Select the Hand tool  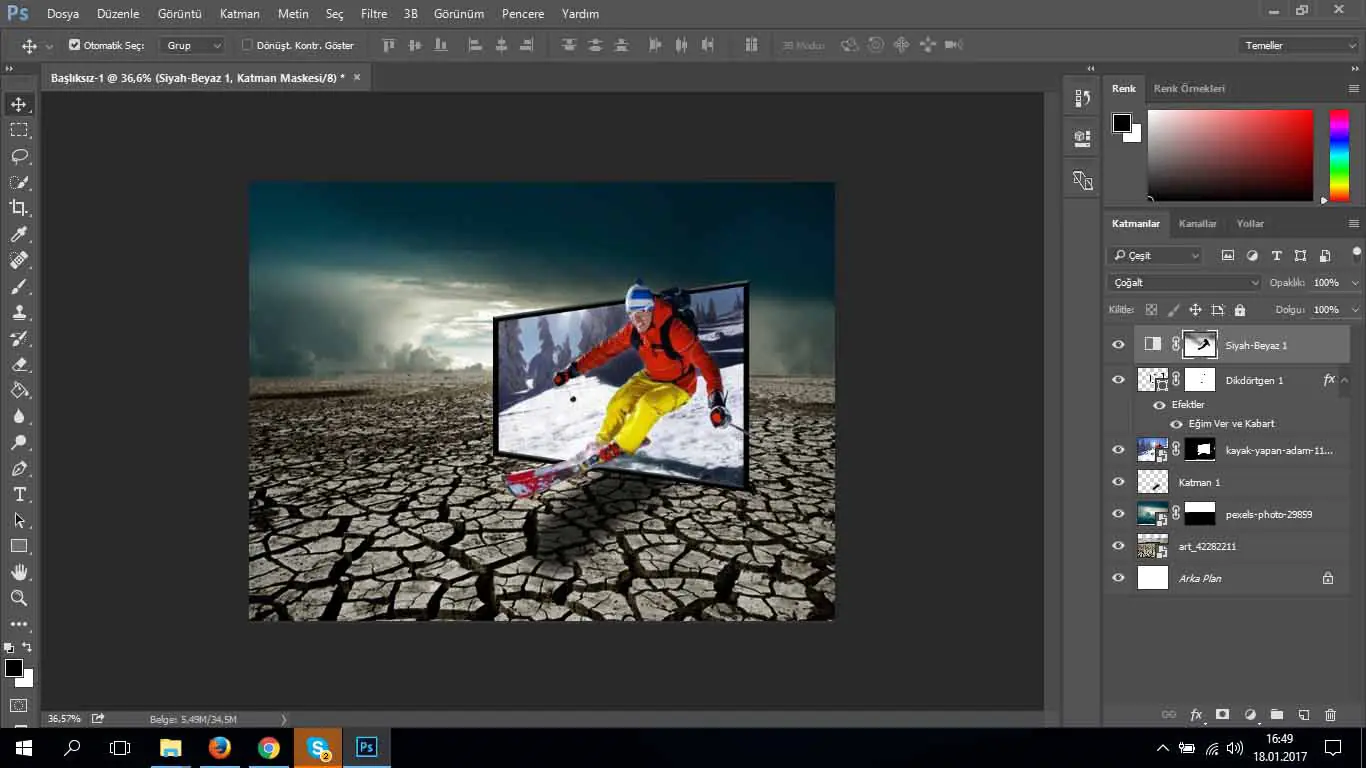tap(19, 572)
